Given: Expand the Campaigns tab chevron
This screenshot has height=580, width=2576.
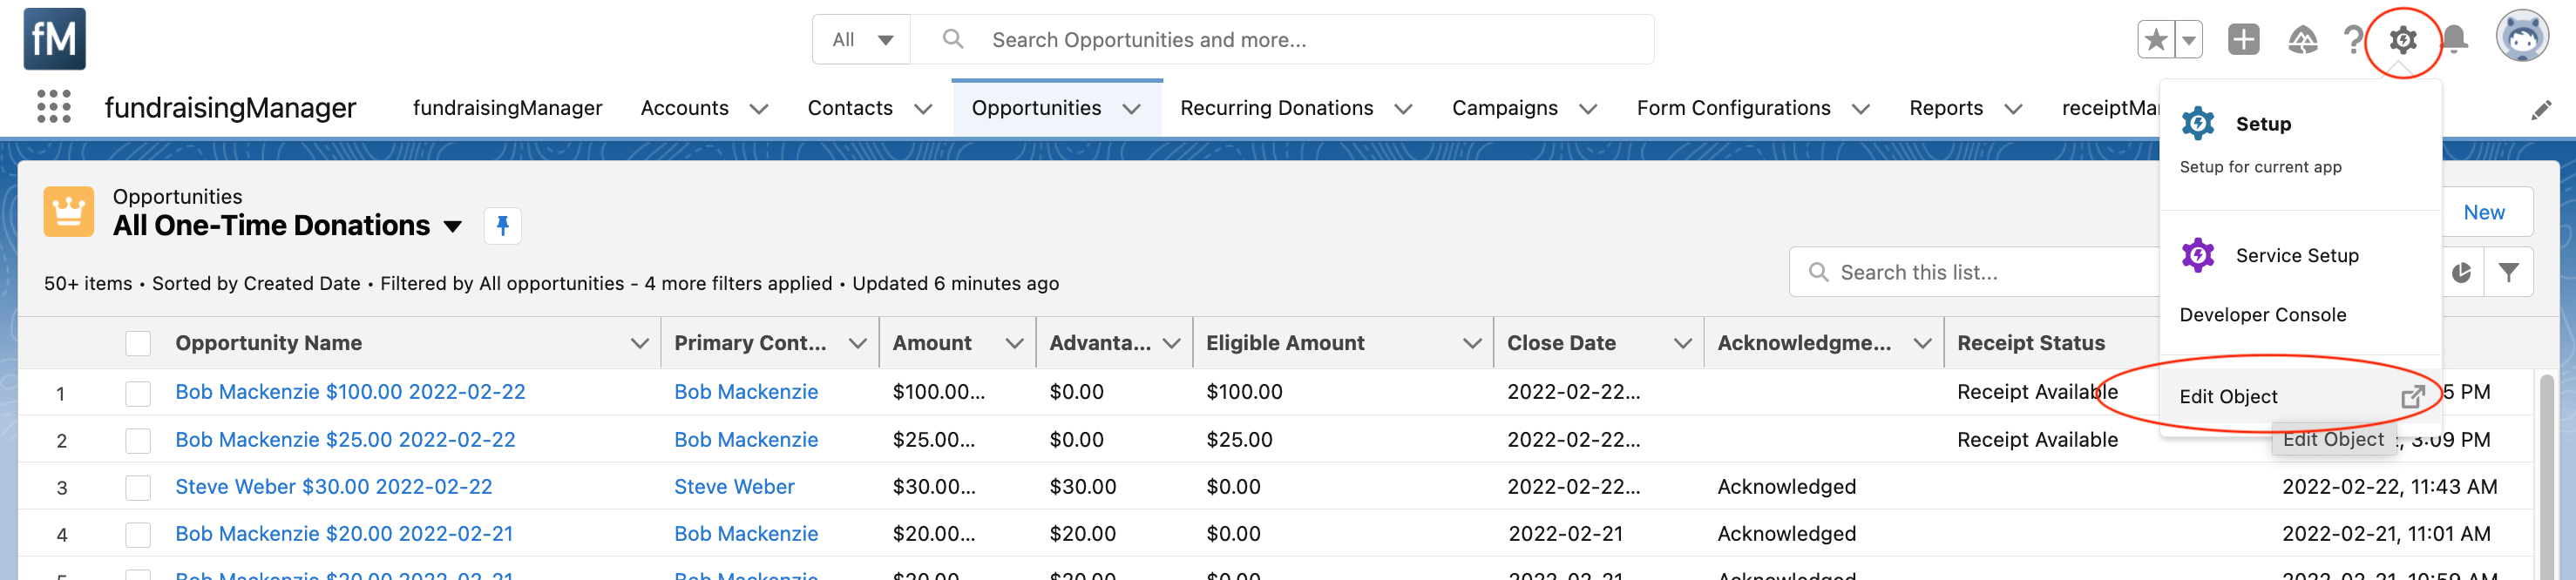Looking at the screenshot, I should (x=1587, y=109).
